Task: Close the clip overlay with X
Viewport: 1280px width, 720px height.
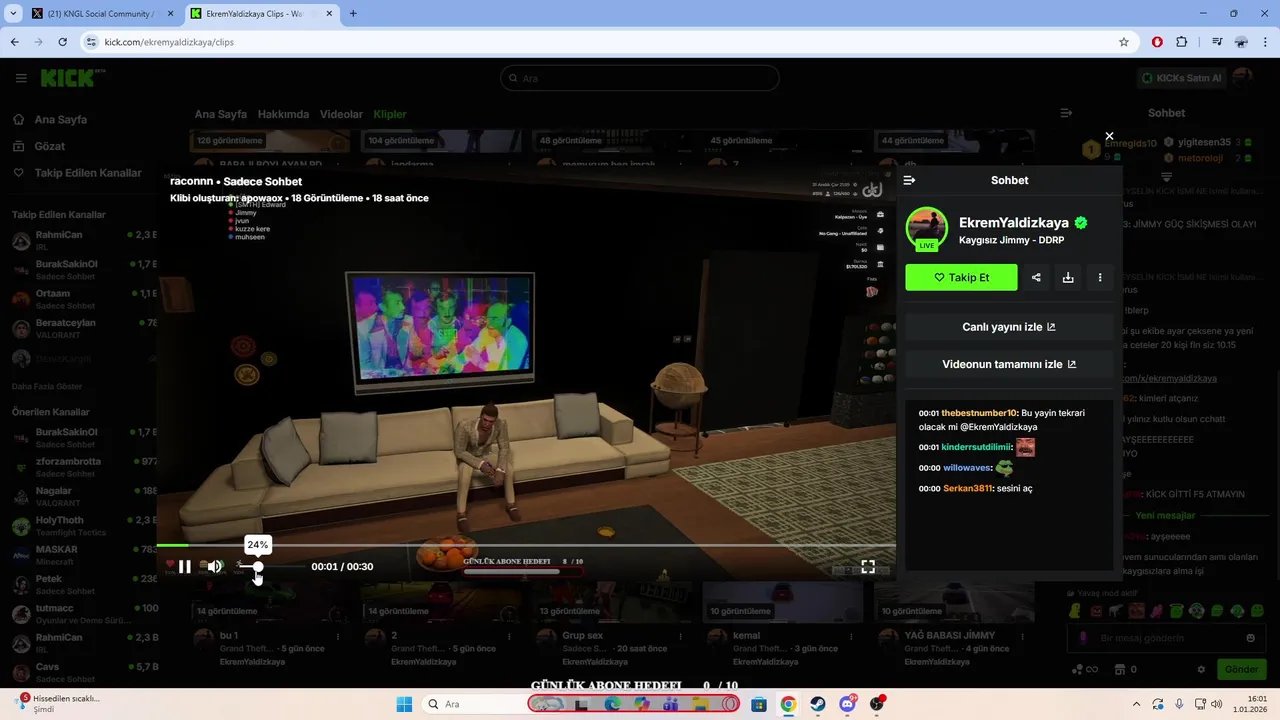Action: 1109,136
